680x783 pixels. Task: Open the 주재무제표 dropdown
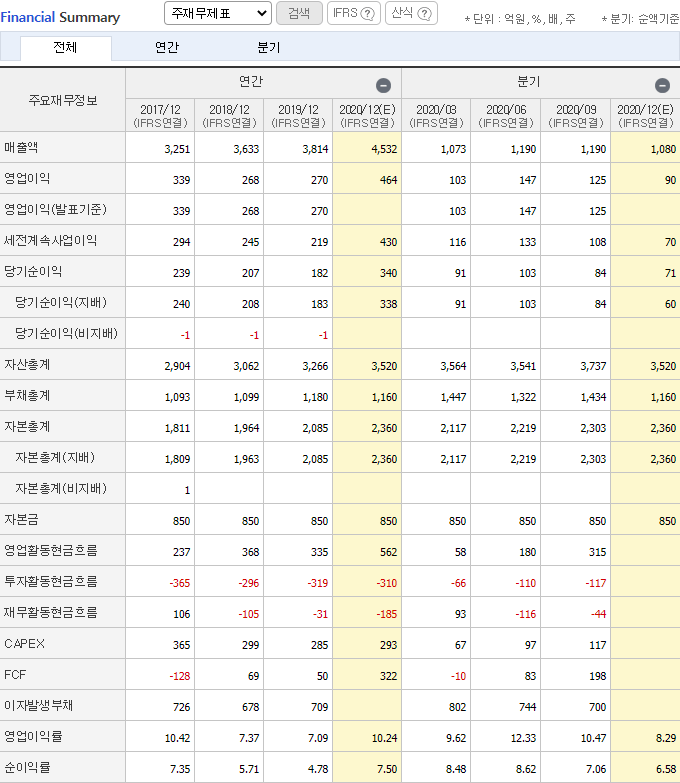218,13
